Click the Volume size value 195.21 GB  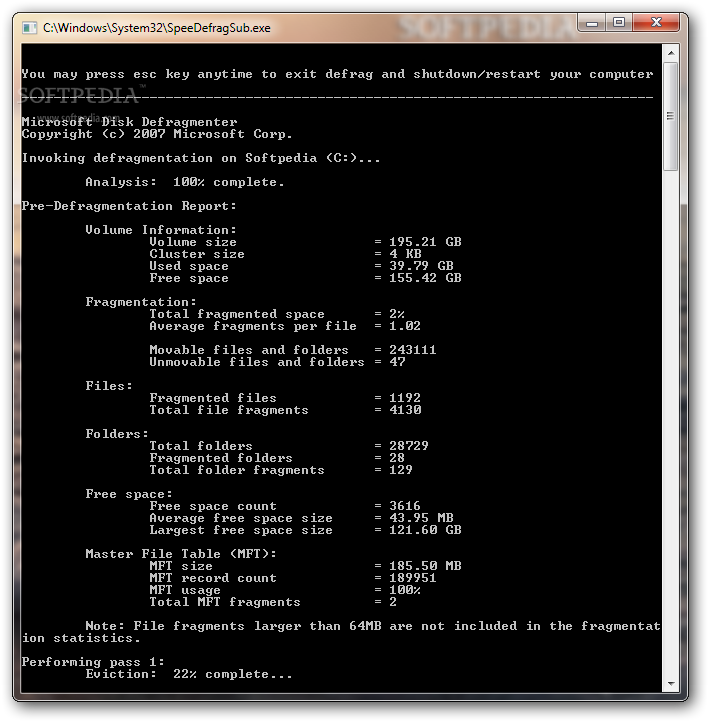425,242
